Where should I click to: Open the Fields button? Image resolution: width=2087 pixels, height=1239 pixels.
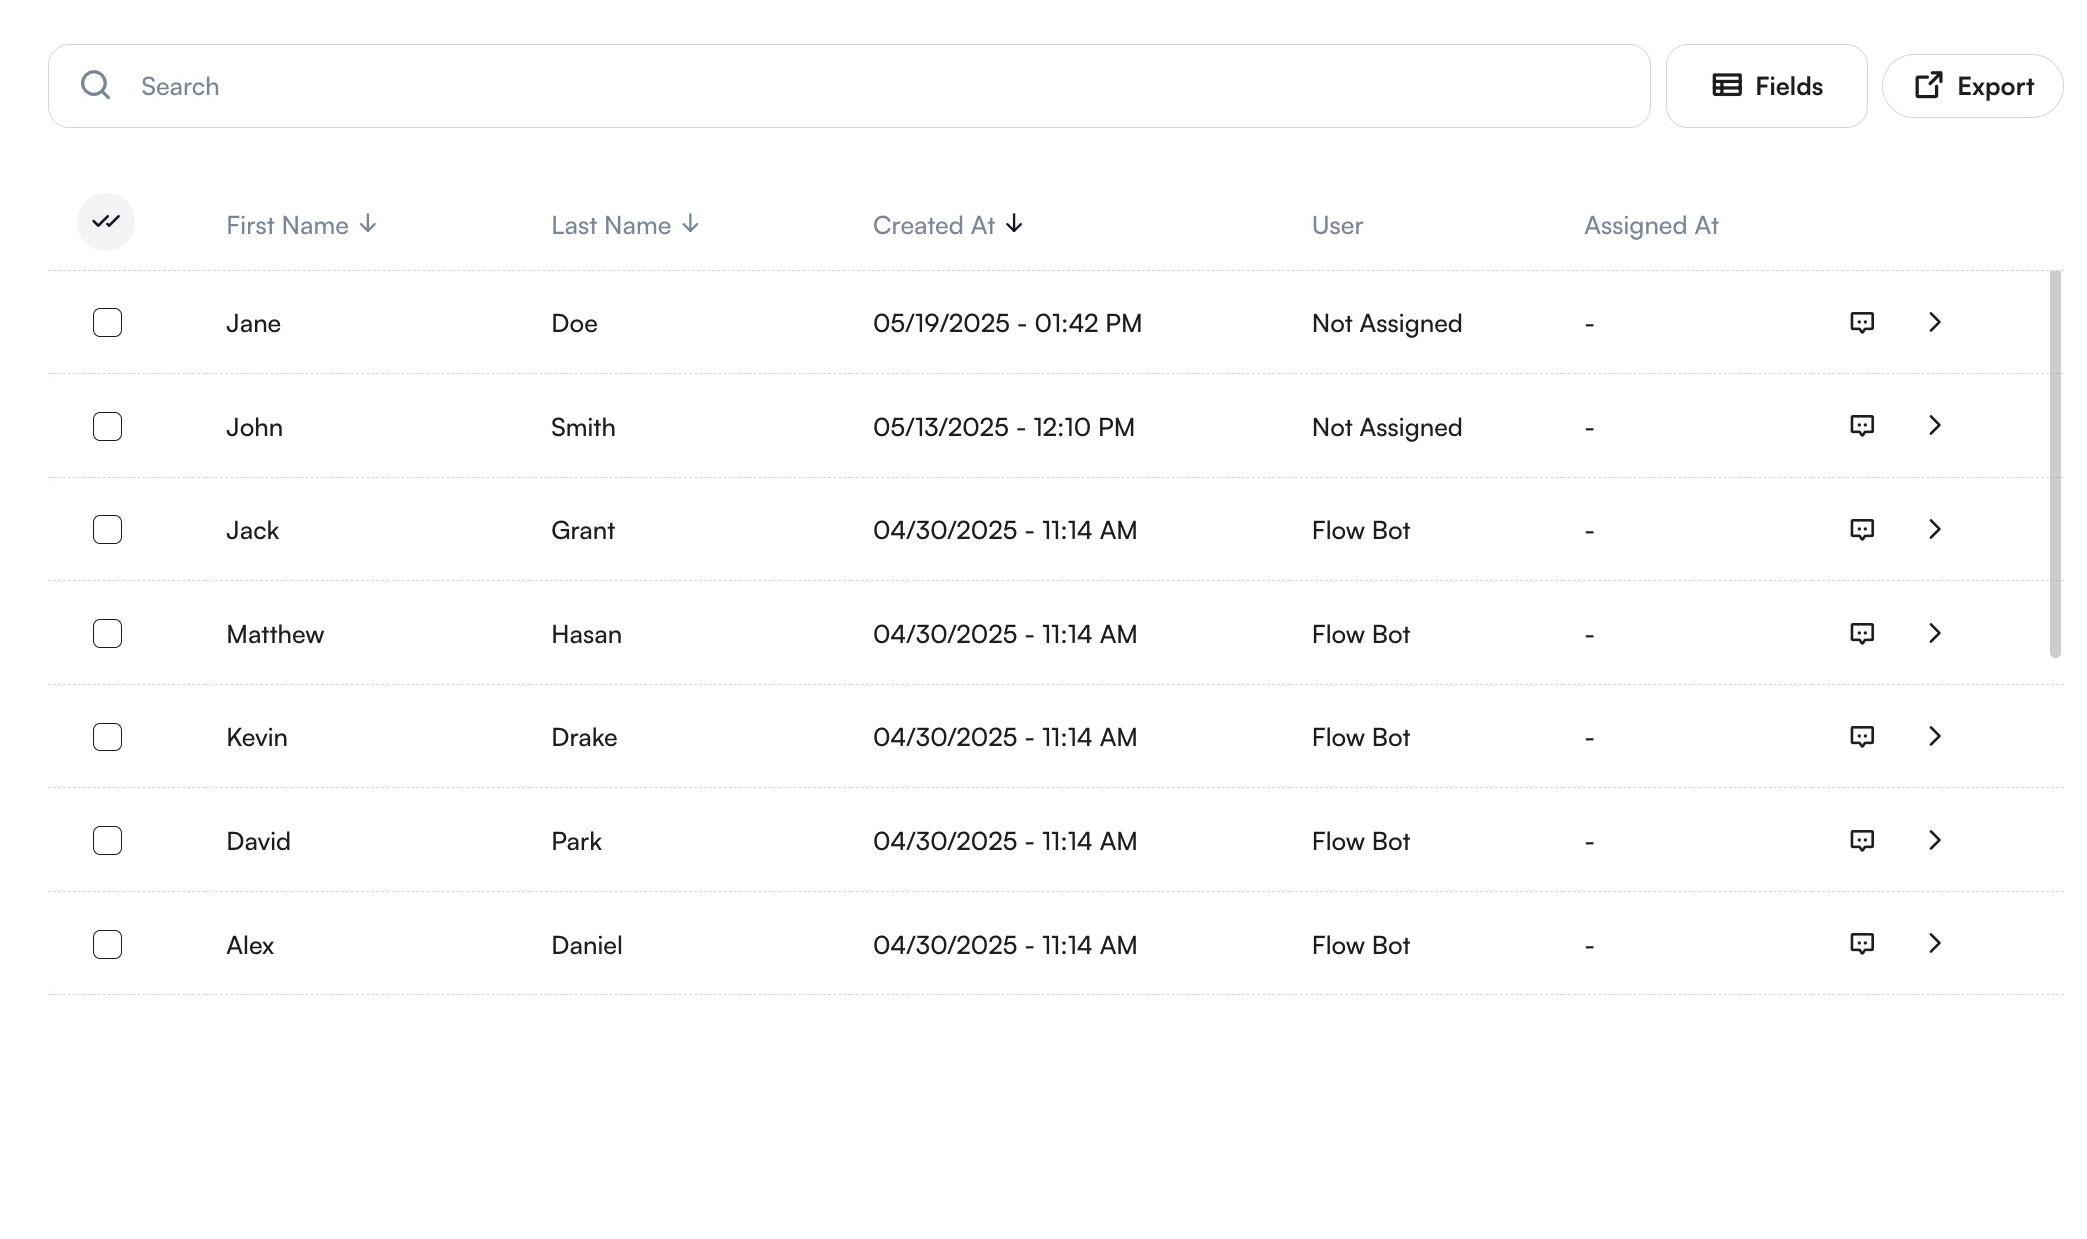click(x=1766, y=86)
